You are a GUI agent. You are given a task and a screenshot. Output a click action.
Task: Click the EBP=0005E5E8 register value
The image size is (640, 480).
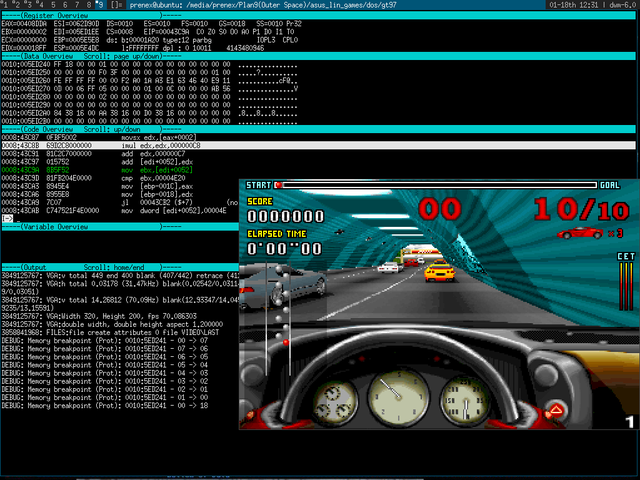[x=76, y=40]
